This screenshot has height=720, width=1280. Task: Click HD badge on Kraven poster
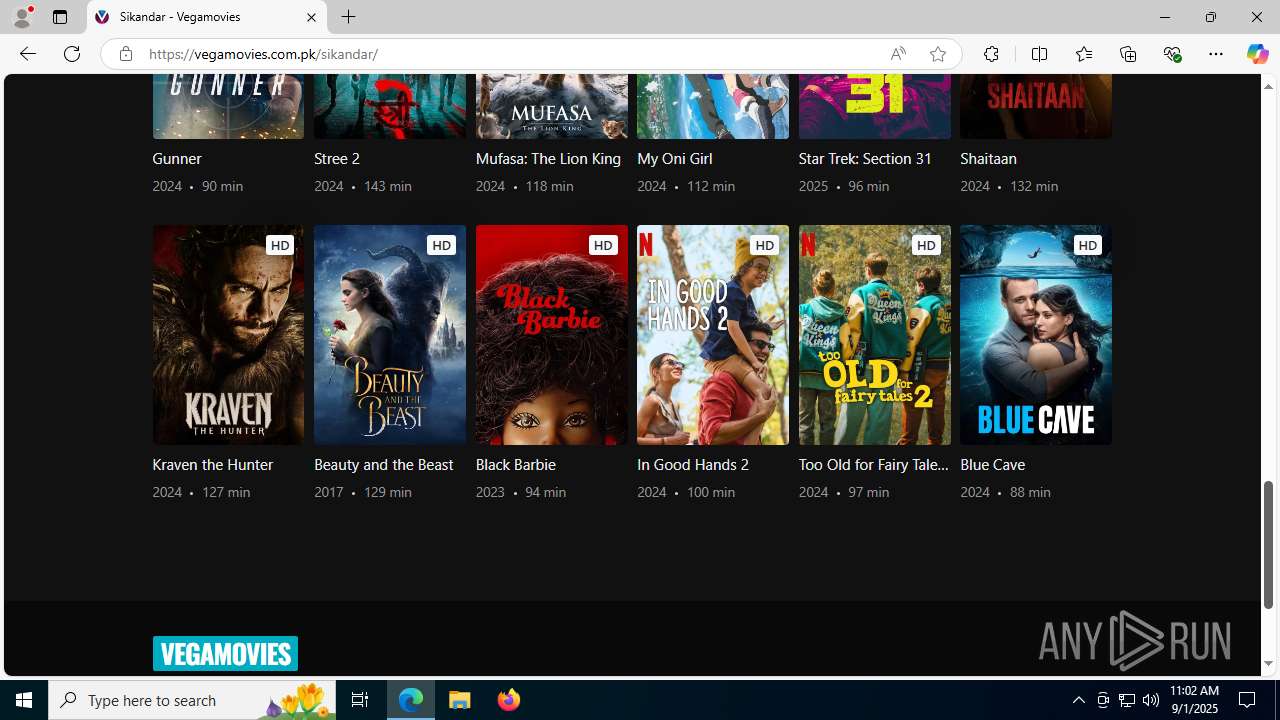[279, 245]
